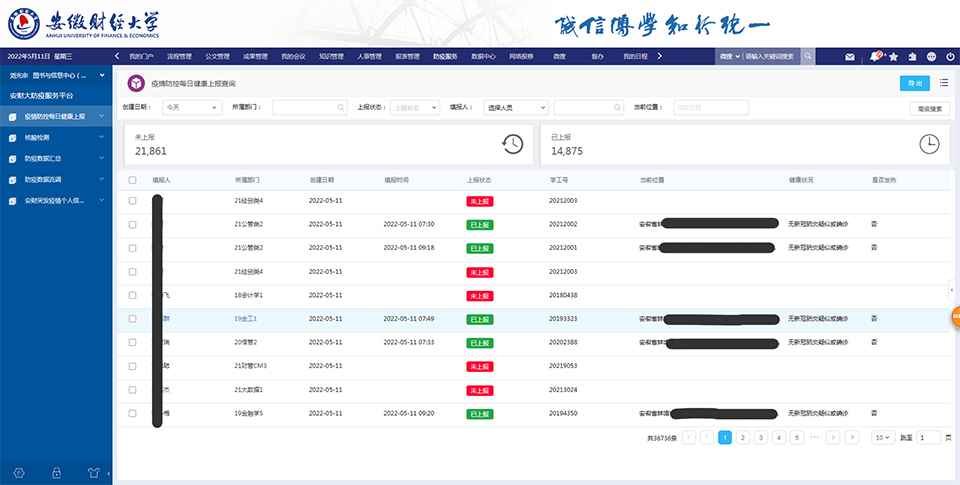Open the list view menu icon beside 导出
The height and width of the screenshot is (485, 960).
pyautogui.click(x=943, y=83)
